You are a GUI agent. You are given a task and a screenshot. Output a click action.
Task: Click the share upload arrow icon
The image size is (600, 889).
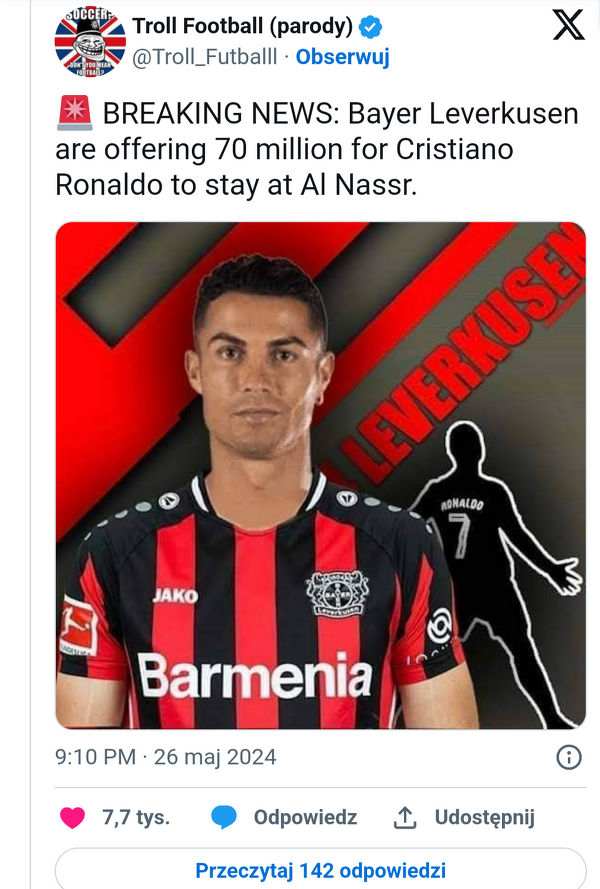pos(405,818)
